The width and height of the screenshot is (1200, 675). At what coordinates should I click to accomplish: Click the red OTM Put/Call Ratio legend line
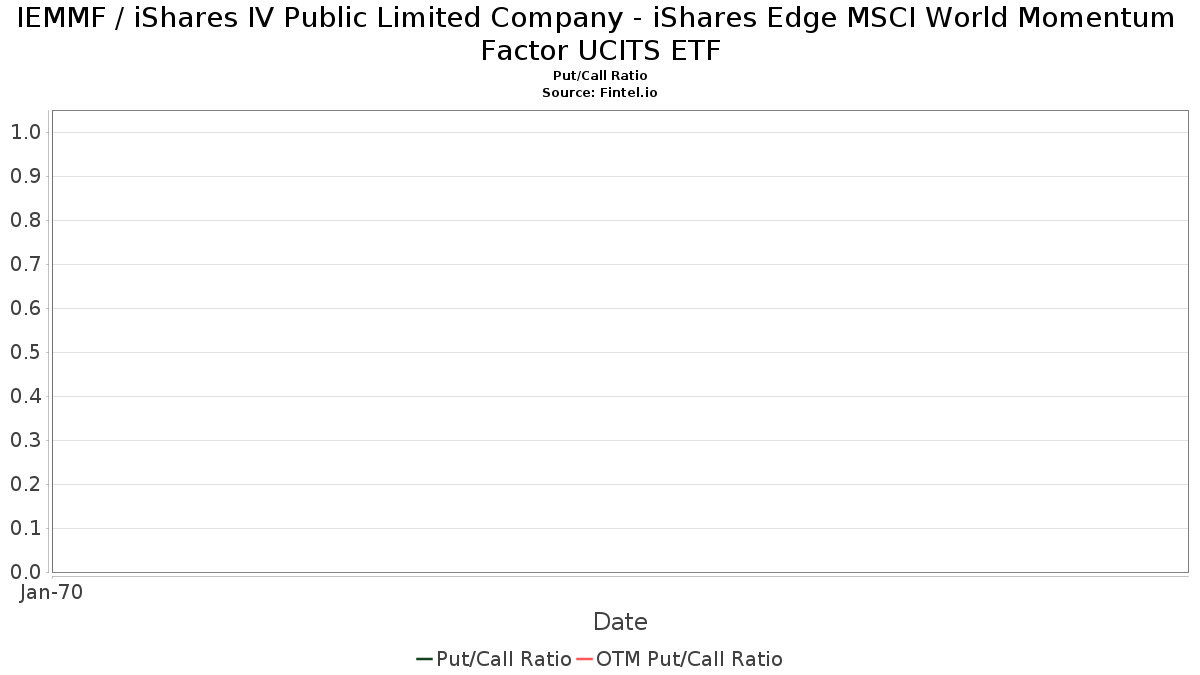[x=584, y=659]
